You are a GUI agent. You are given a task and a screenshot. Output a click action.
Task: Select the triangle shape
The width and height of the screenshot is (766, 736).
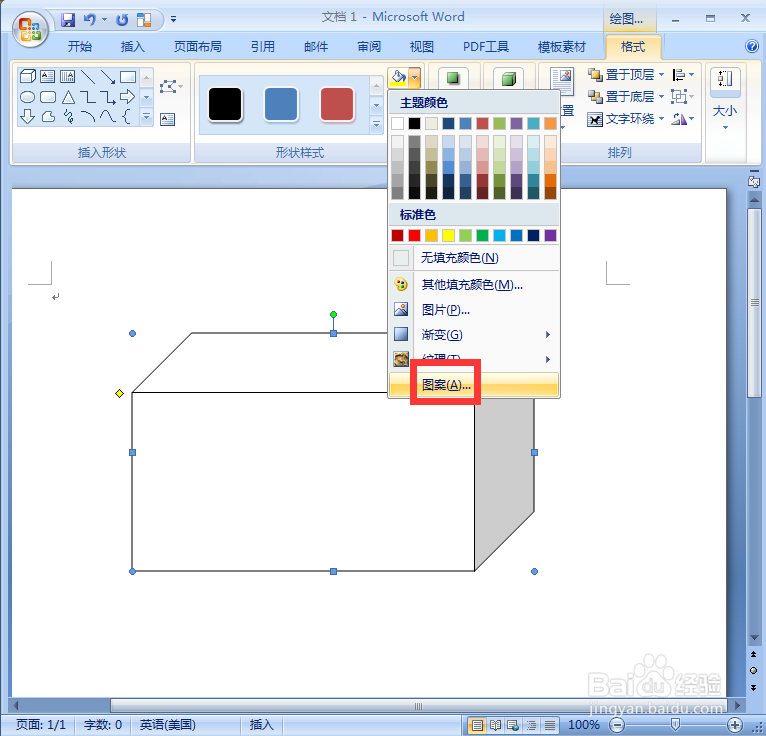(x=68, y=97)
